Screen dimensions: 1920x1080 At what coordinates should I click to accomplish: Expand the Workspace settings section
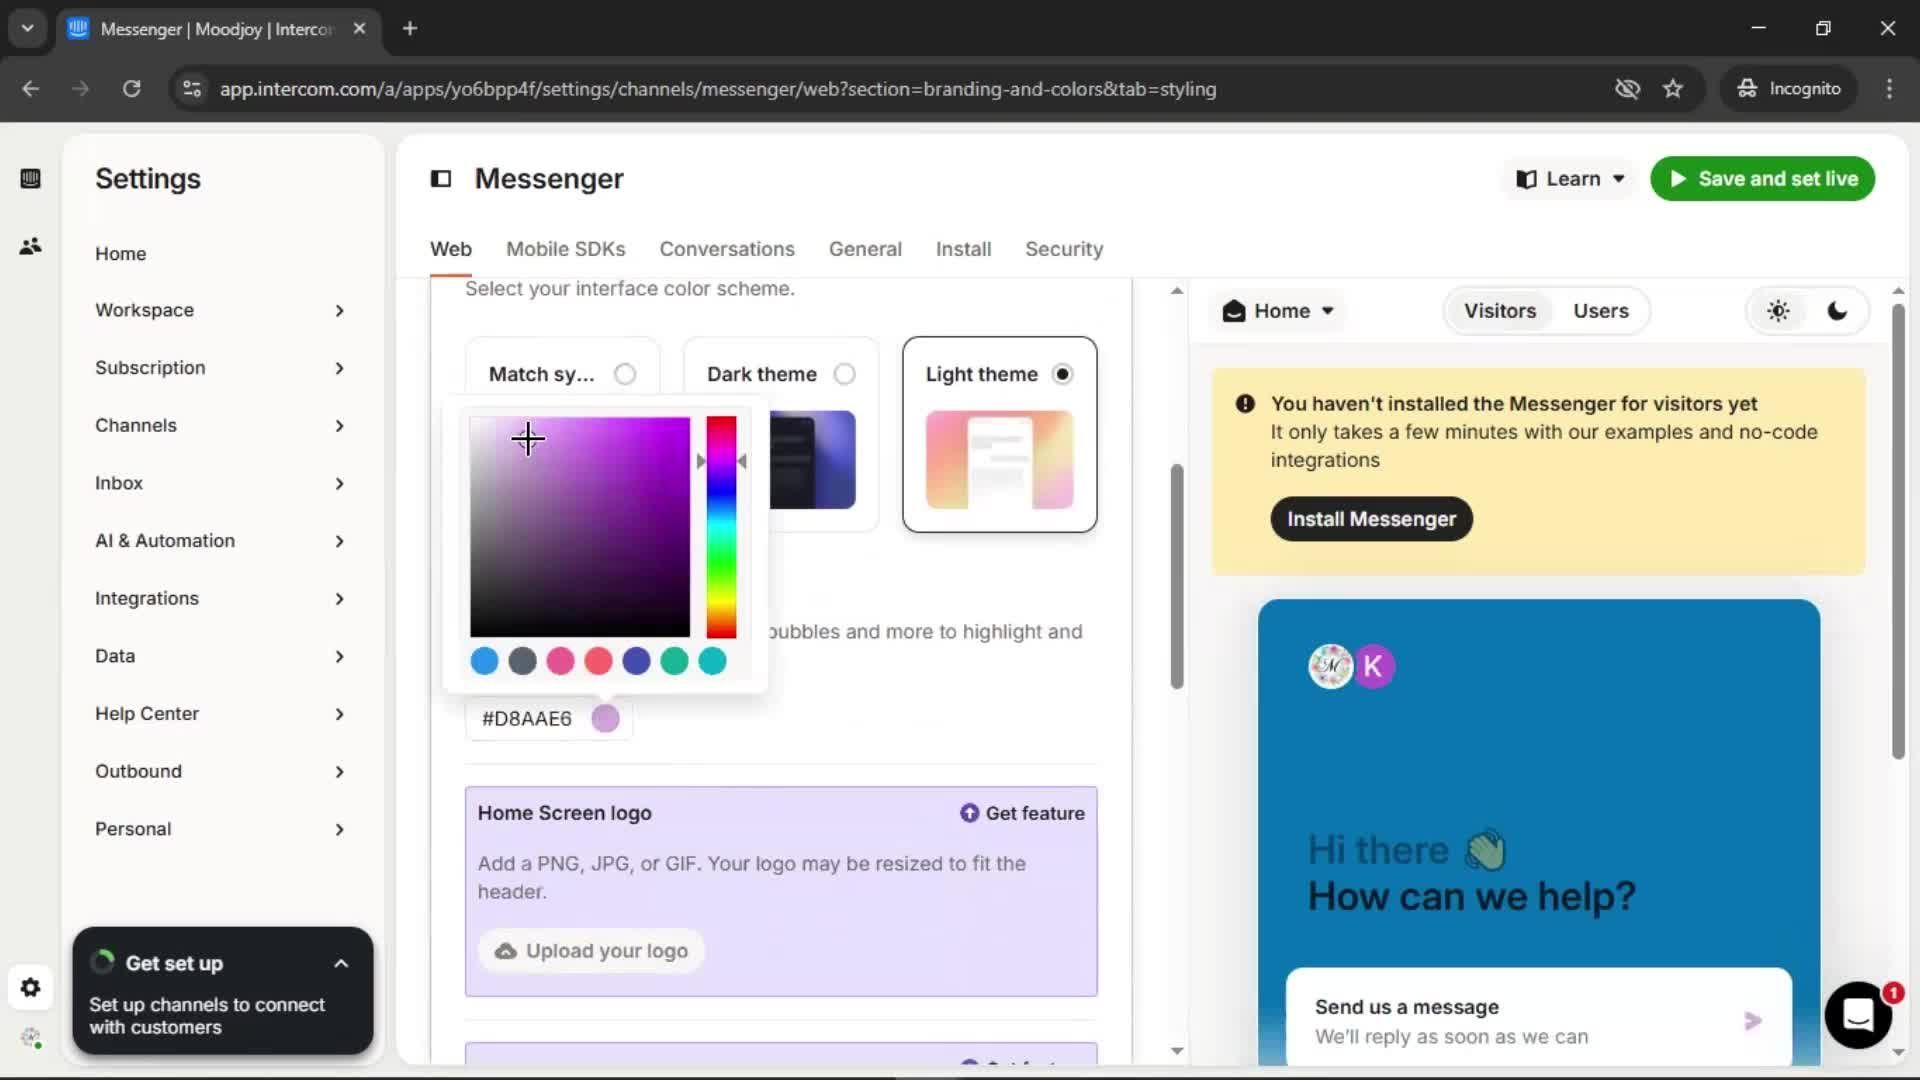point(220,311)
